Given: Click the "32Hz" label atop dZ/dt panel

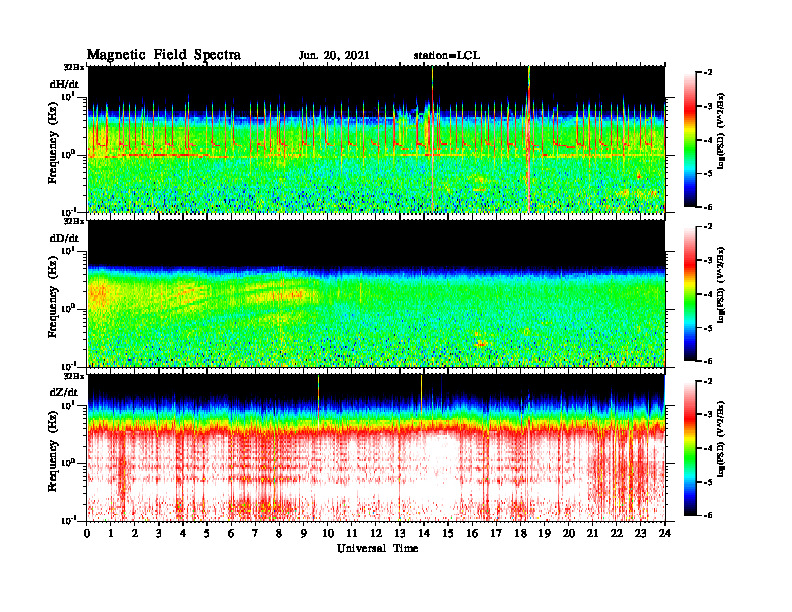Looking at the screenshot, I should click(x=74, y=376).
